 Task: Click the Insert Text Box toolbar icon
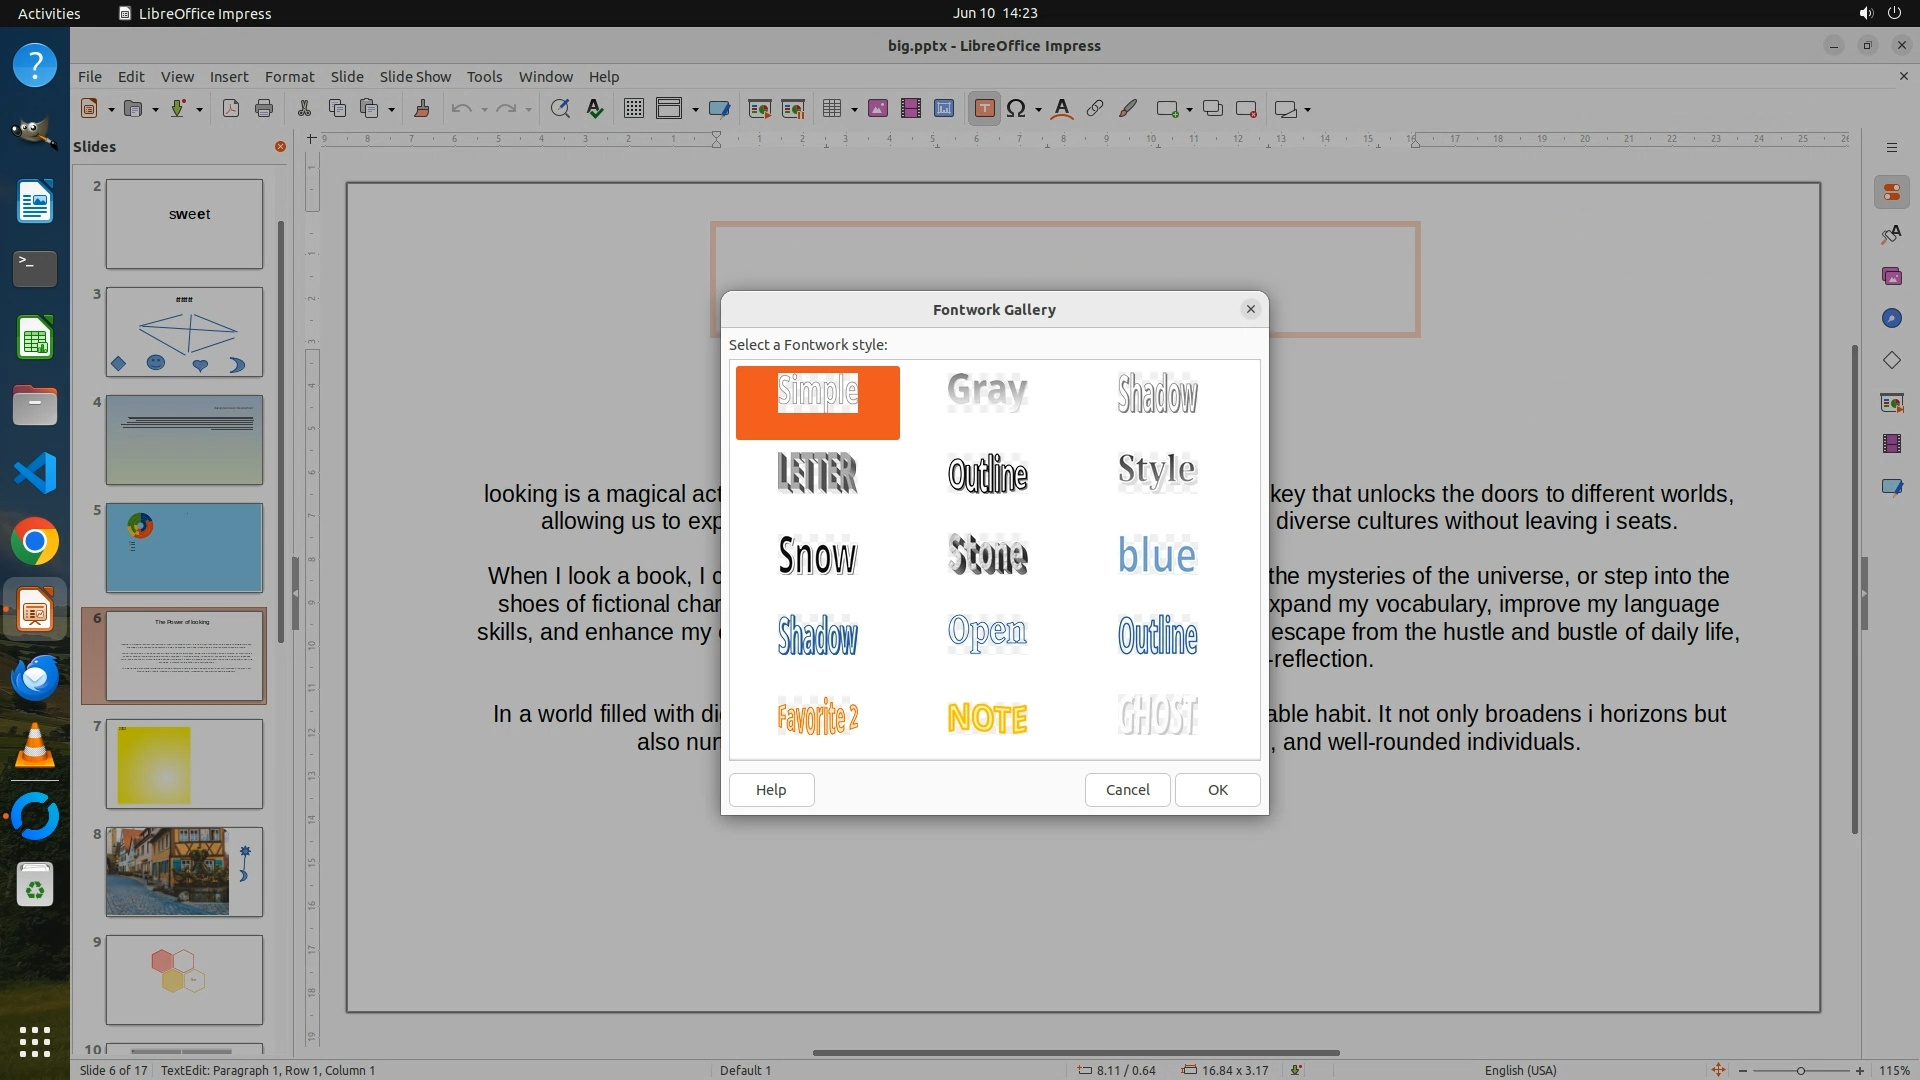click(984, 109)
